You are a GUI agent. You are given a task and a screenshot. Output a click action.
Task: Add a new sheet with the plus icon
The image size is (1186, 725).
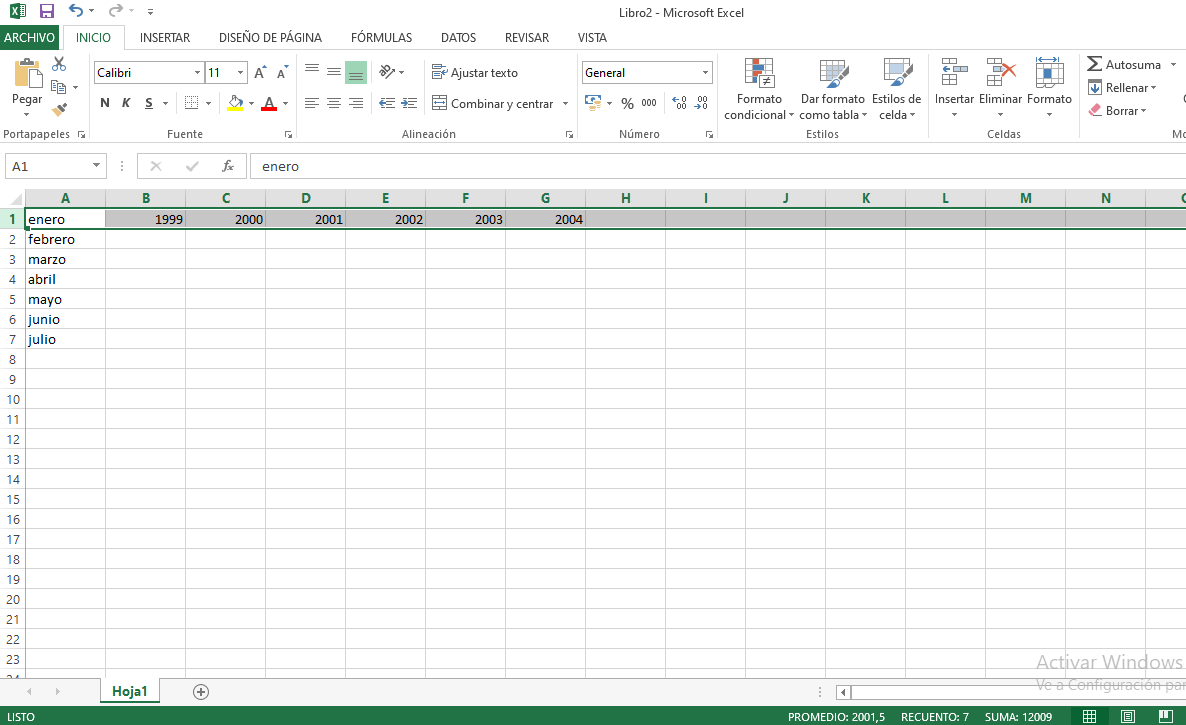point(200,692)
